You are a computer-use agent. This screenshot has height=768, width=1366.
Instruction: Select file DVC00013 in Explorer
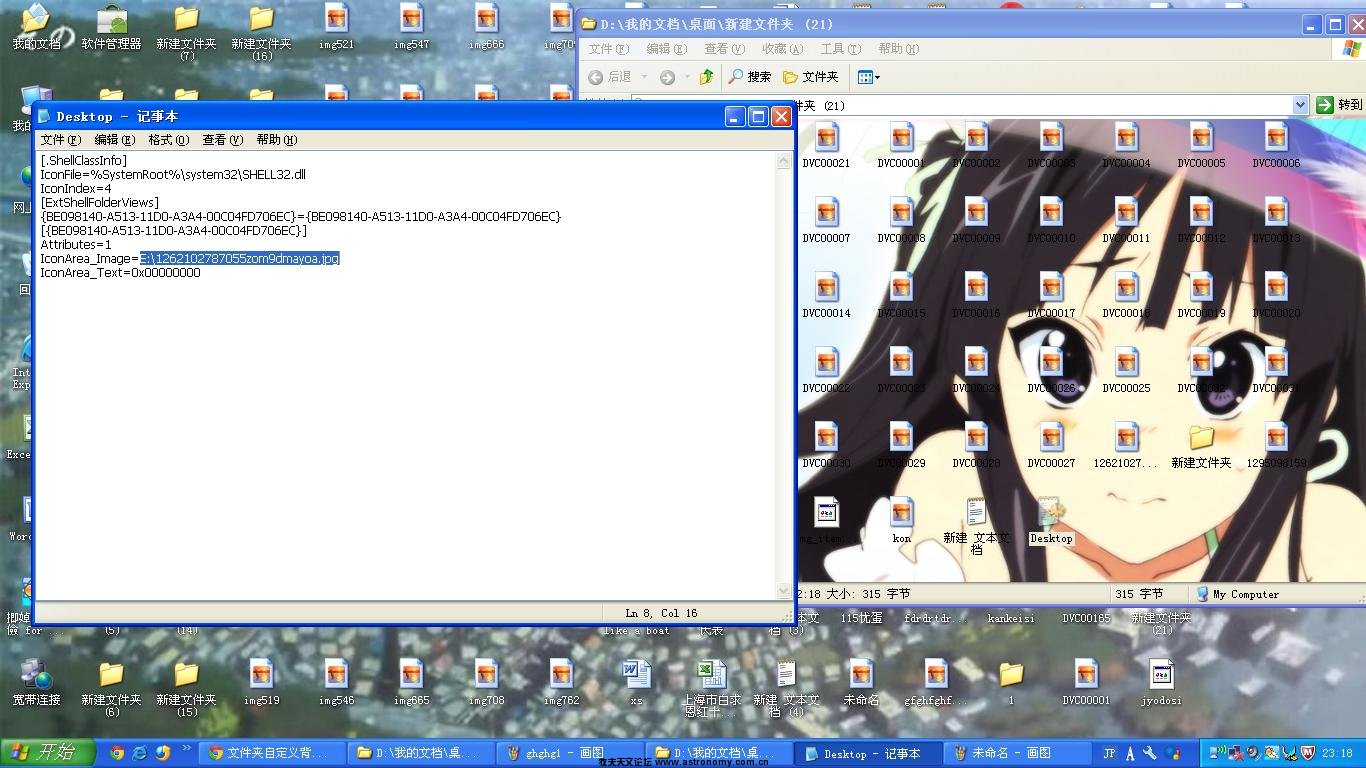[1276, 221]
